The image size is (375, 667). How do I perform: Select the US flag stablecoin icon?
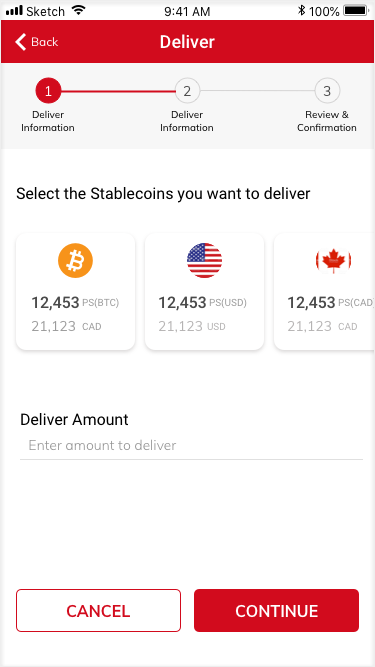205,260
